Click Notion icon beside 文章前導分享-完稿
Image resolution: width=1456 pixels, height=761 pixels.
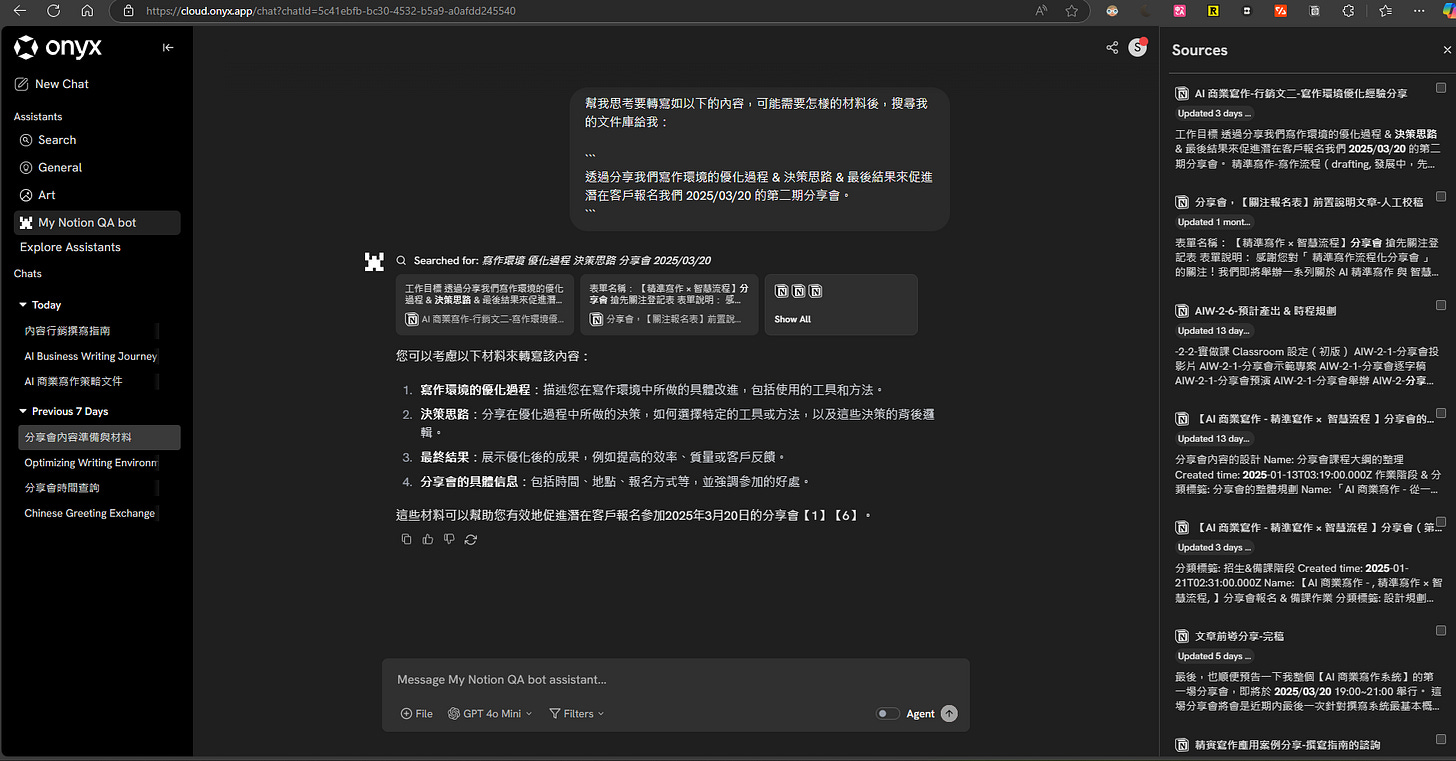(x=1182, y=636)
